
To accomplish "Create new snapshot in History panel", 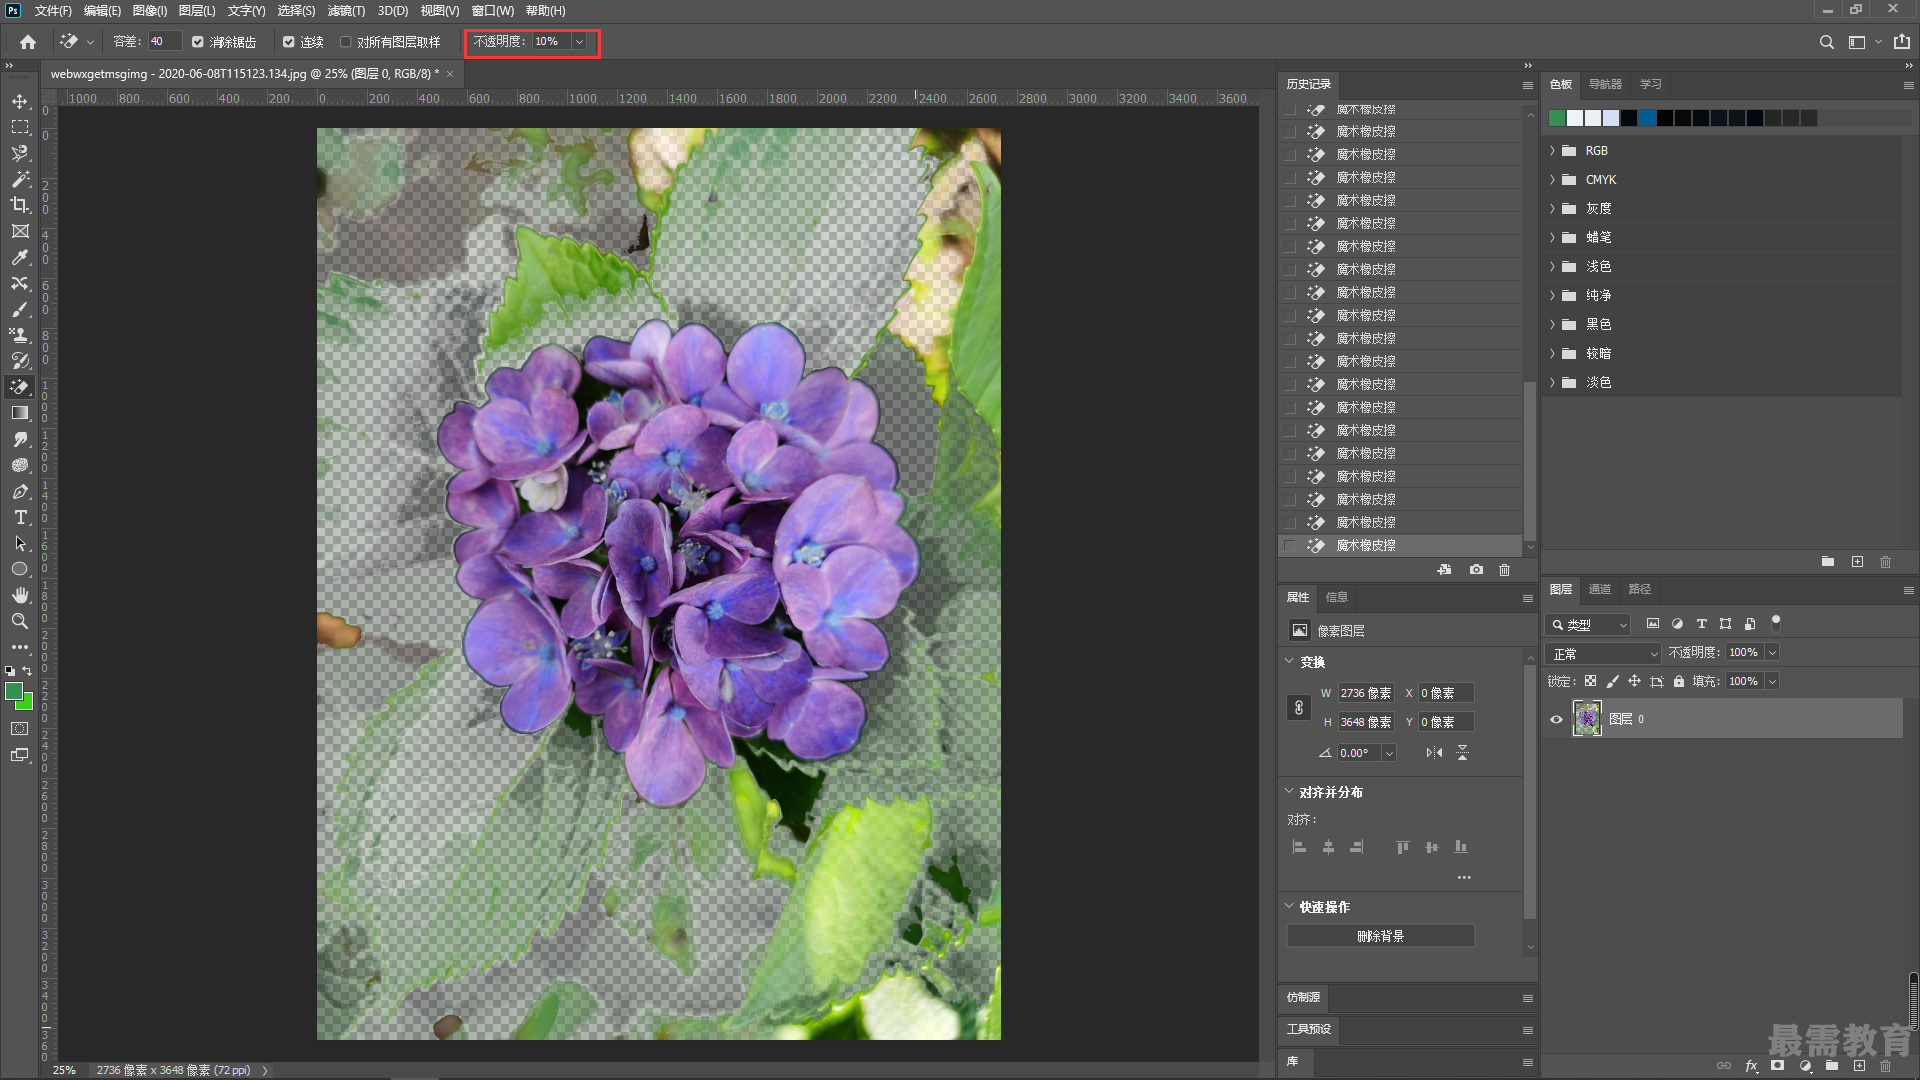I will 1476,570.
